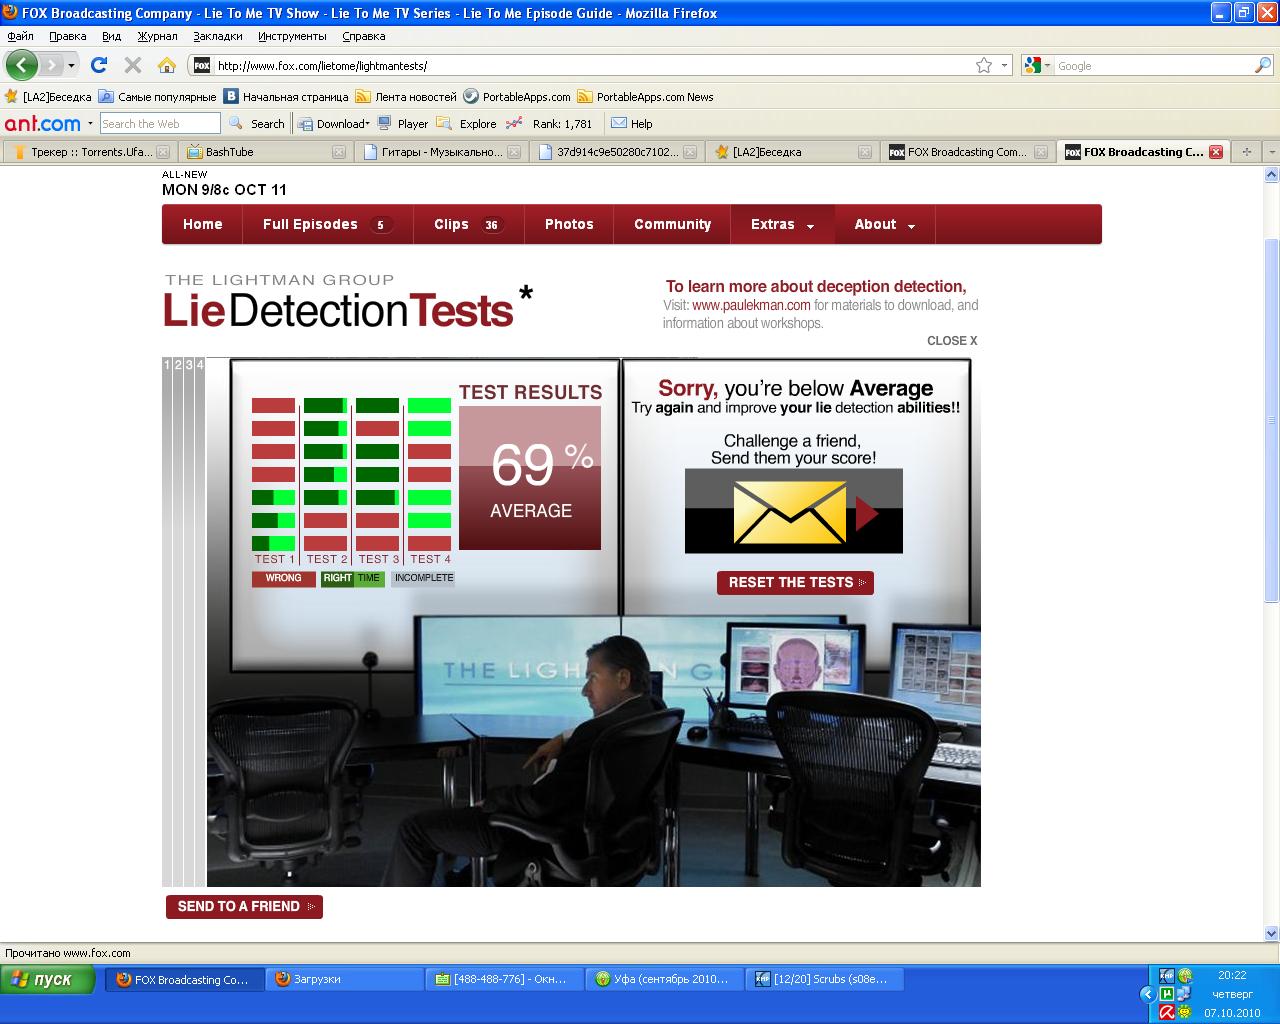Switch to [488-488-776] taskbar window
The width and height of the screenshot is (1280, 1024).
point(505,979)
